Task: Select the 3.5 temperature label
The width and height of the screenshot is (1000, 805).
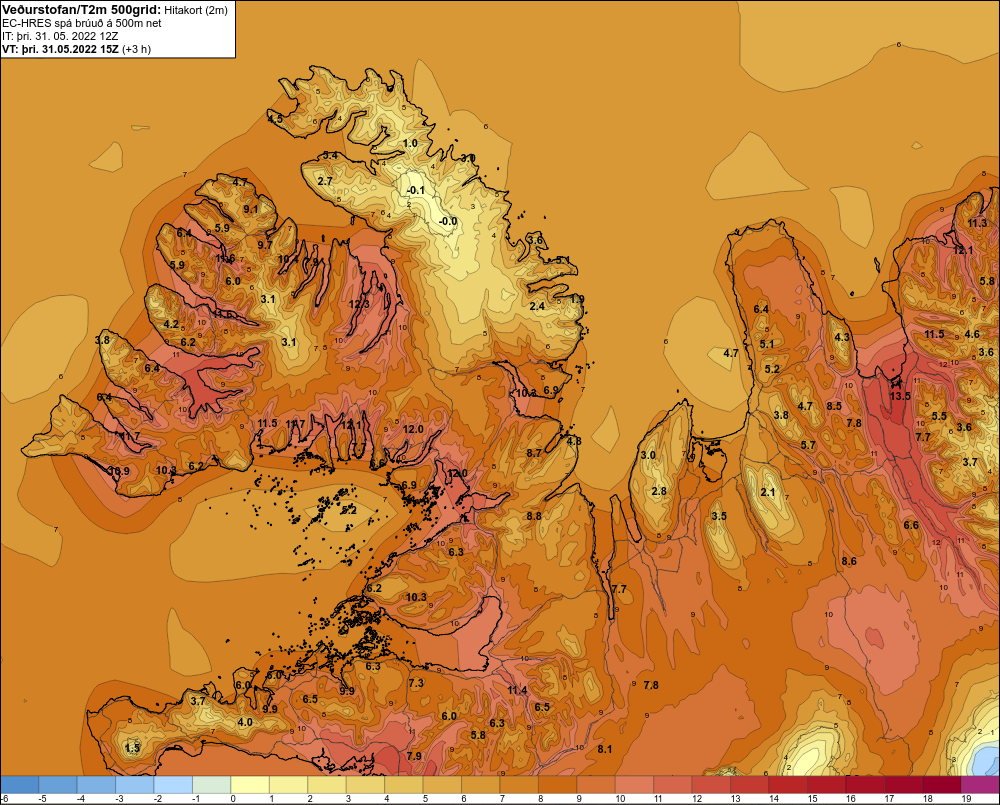Action: pos(719,516)
